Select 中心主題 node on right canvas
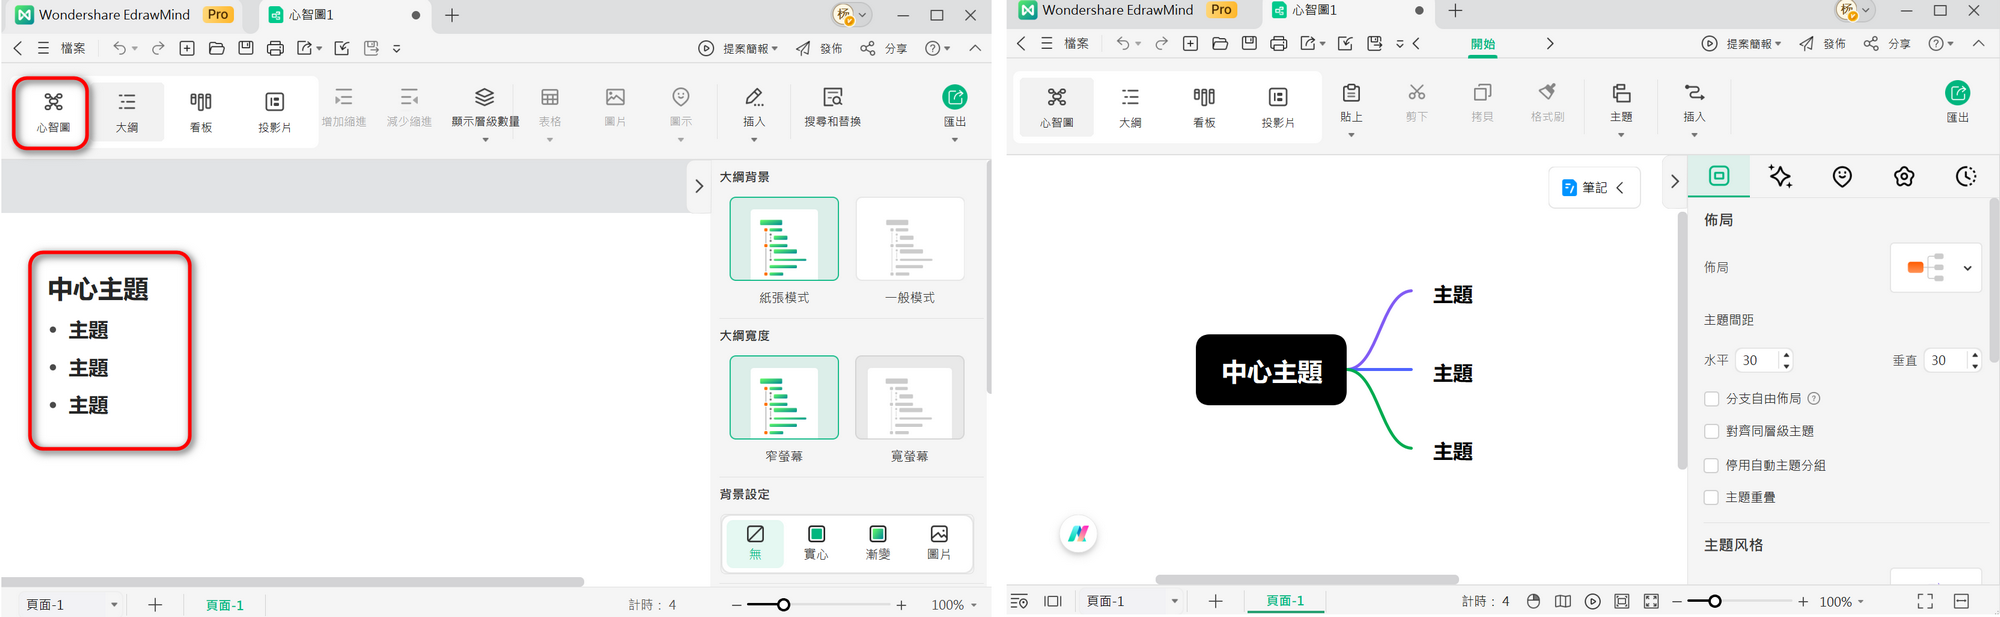Screen dimensions: 2000x617 (x=1271, y=370)
